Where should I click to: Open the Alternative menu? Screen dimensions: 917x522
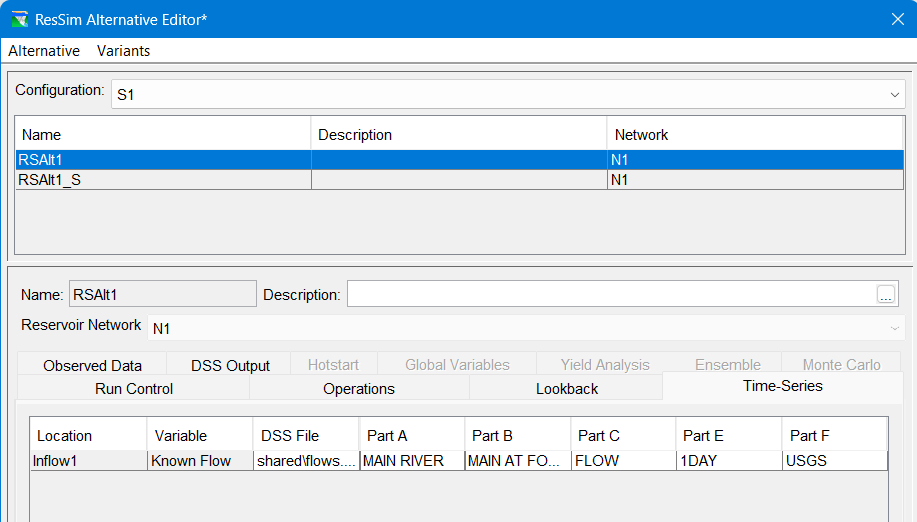click(44, 51)
